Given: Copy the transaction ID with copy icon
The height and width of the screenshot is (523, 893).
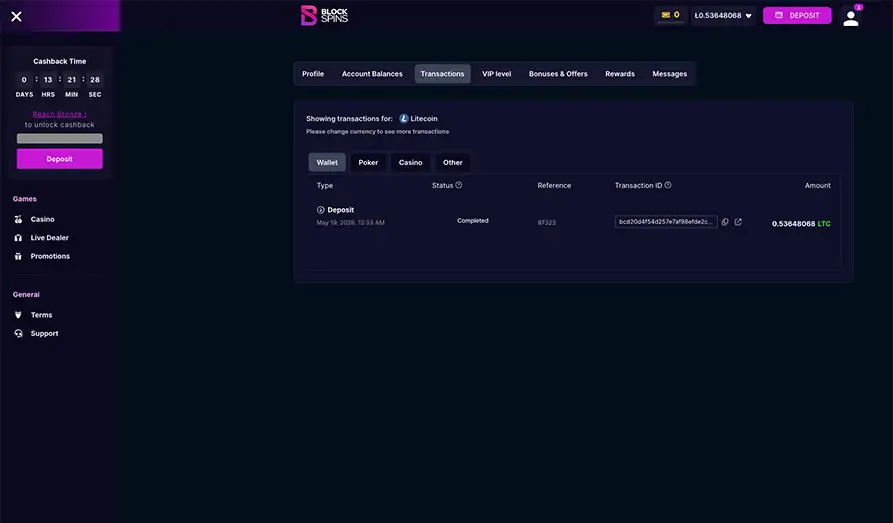Looking at the screenshot, I should coord(725,222).
